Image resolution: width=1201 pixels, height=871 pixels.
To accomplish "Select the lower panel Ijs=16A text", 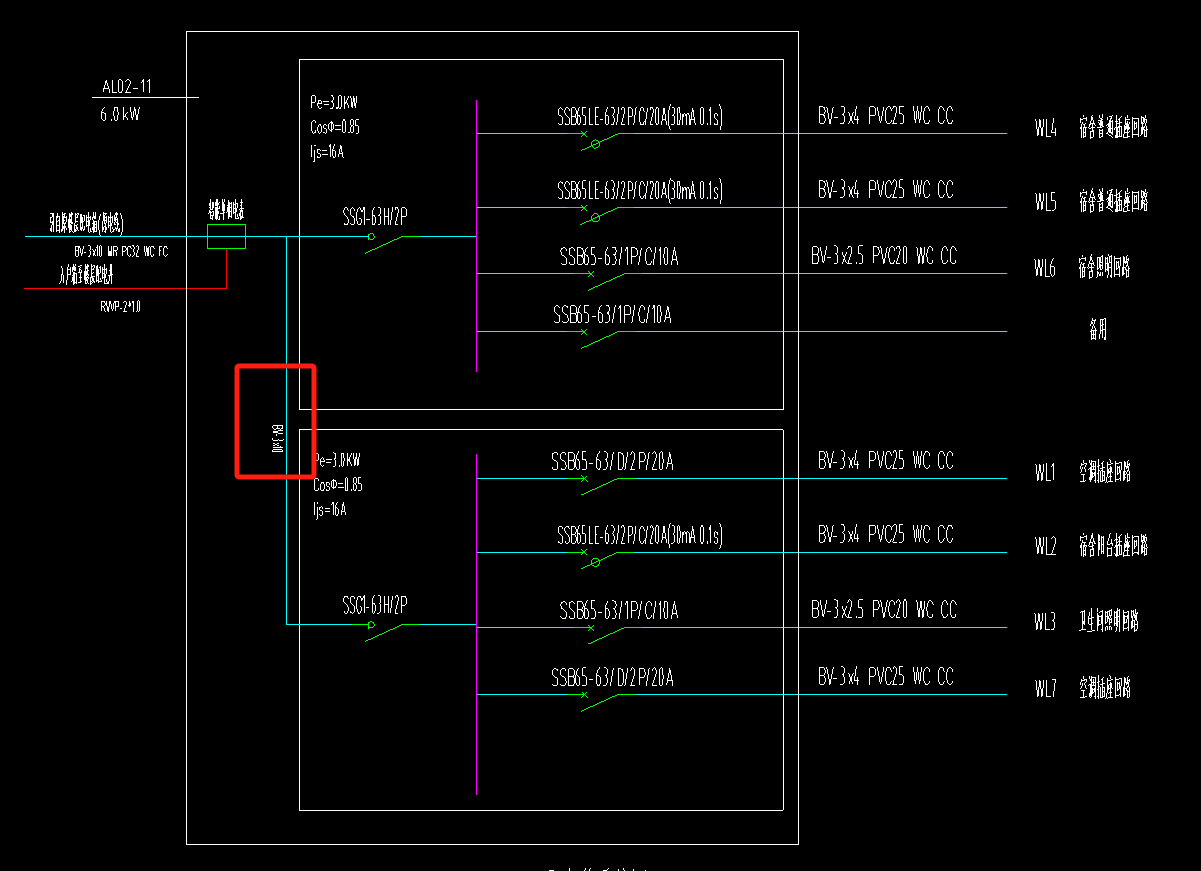I will click(329, 509).
